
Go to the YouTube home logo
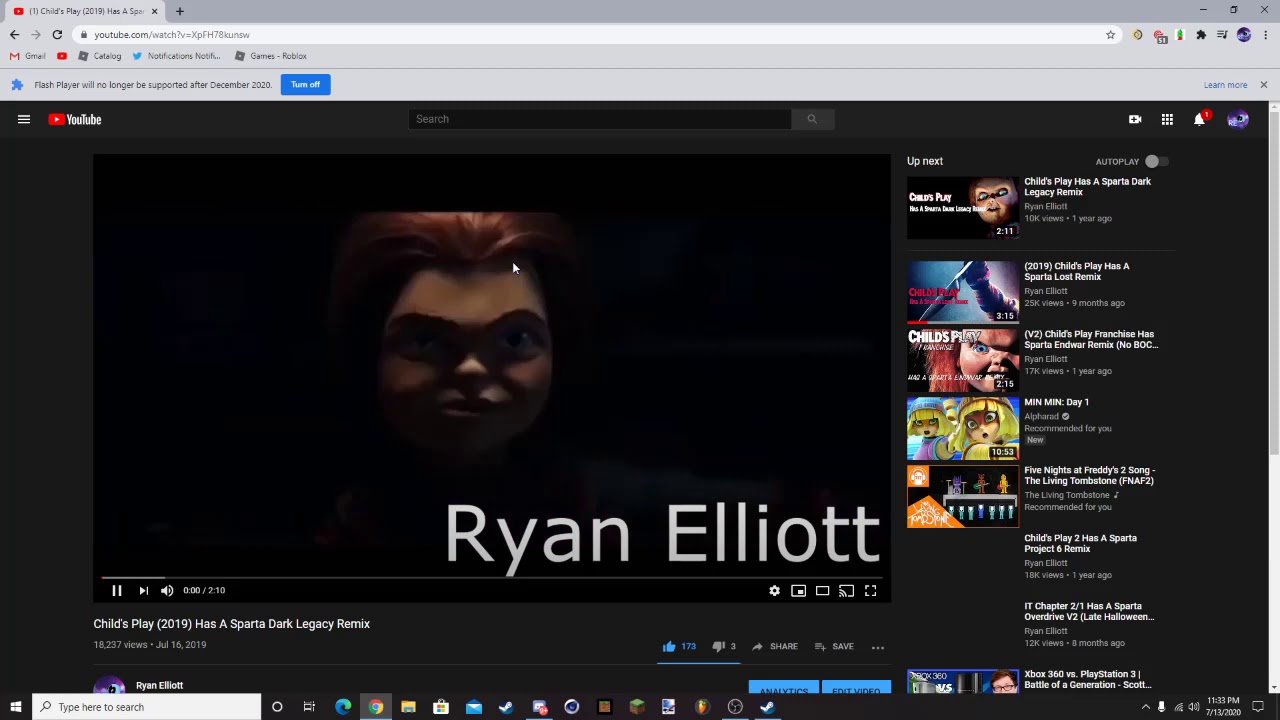pos(75,119)
